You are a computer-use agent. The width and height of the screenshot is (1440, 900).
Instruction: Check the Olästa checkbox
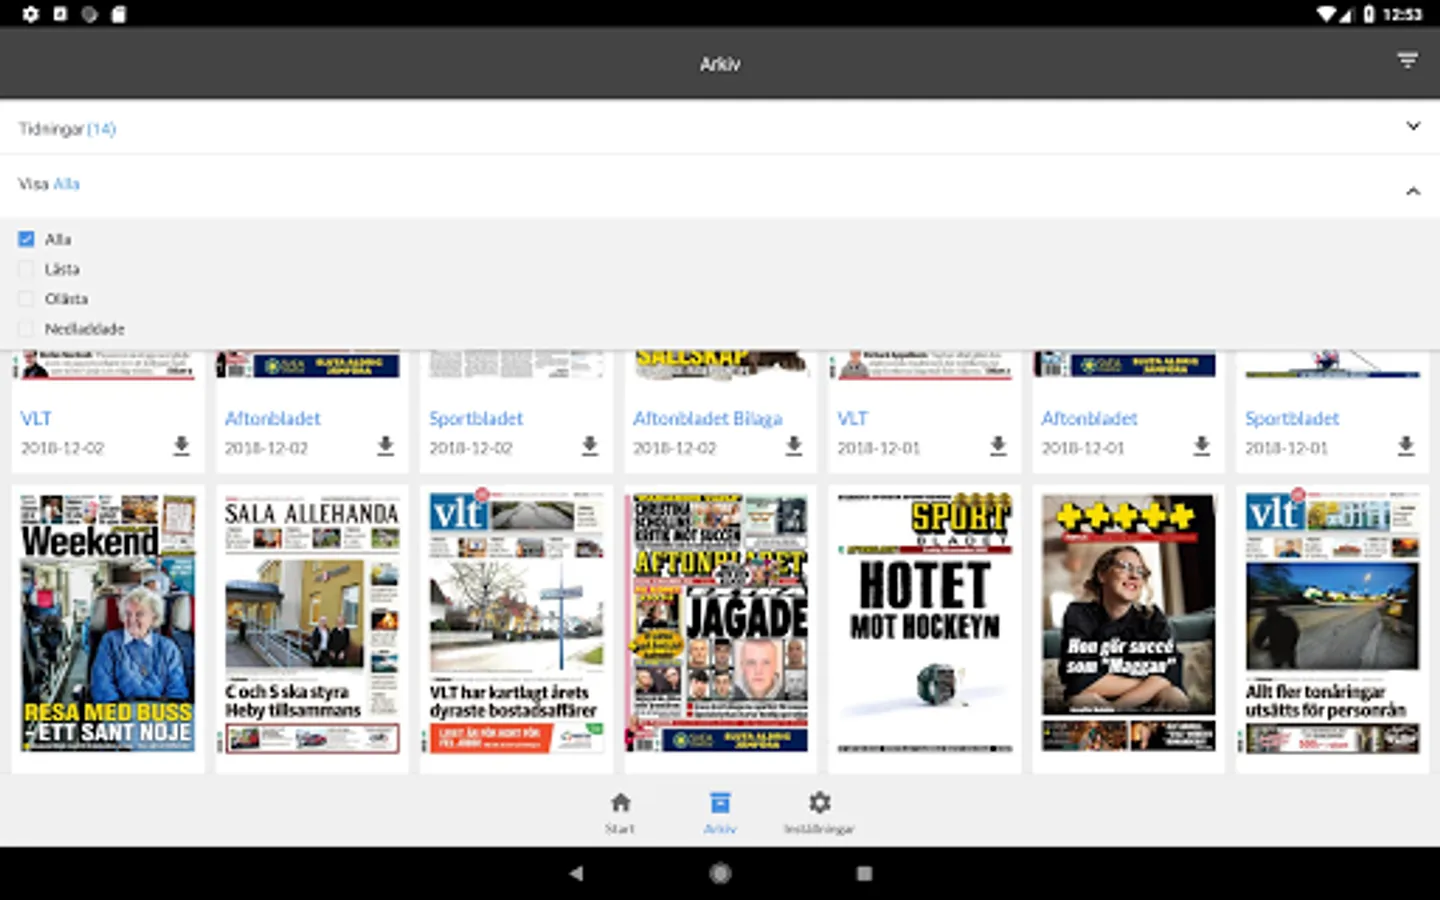coord(26,299)
